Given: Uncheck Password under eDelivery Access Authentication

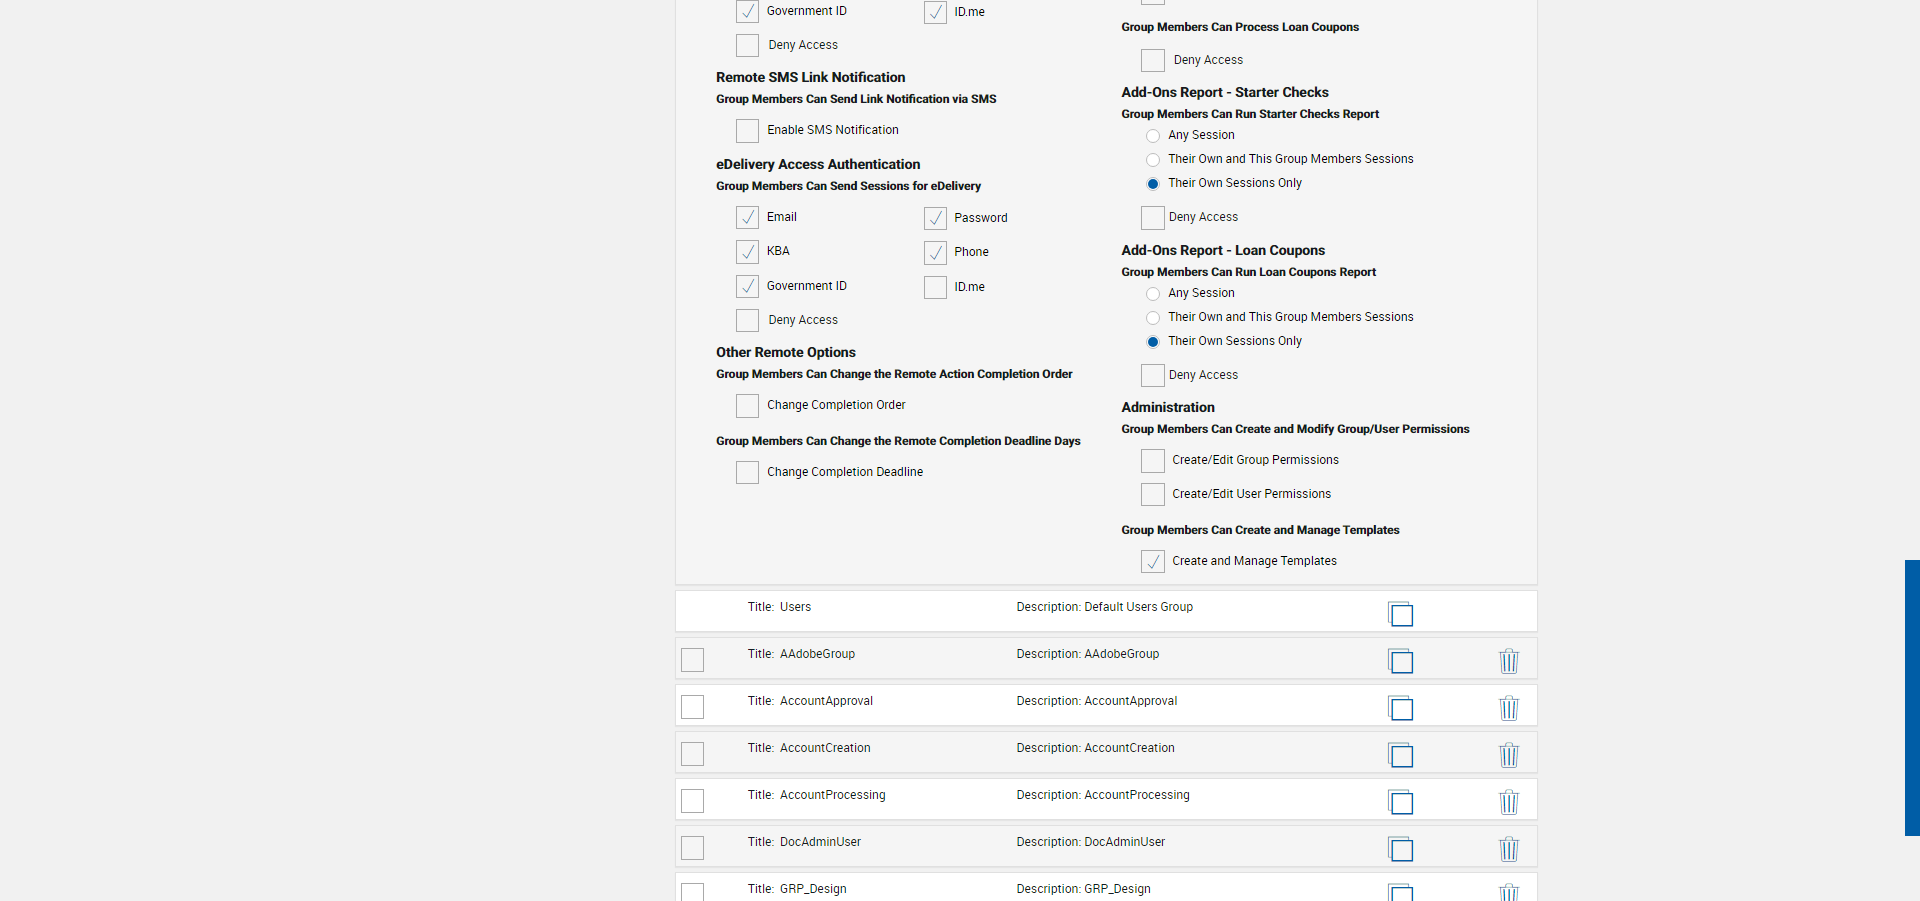Looking at the screenshot, I should click(935, 218).
